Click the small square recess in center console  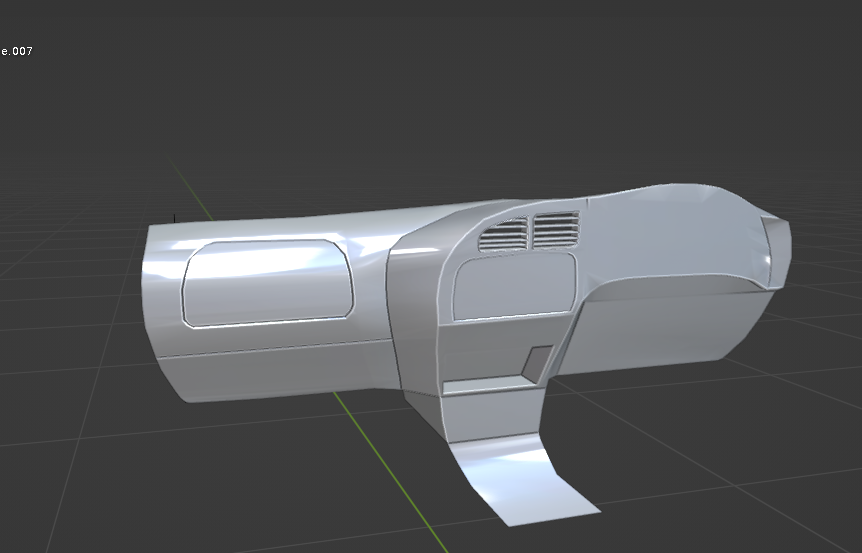click(538, 364)
